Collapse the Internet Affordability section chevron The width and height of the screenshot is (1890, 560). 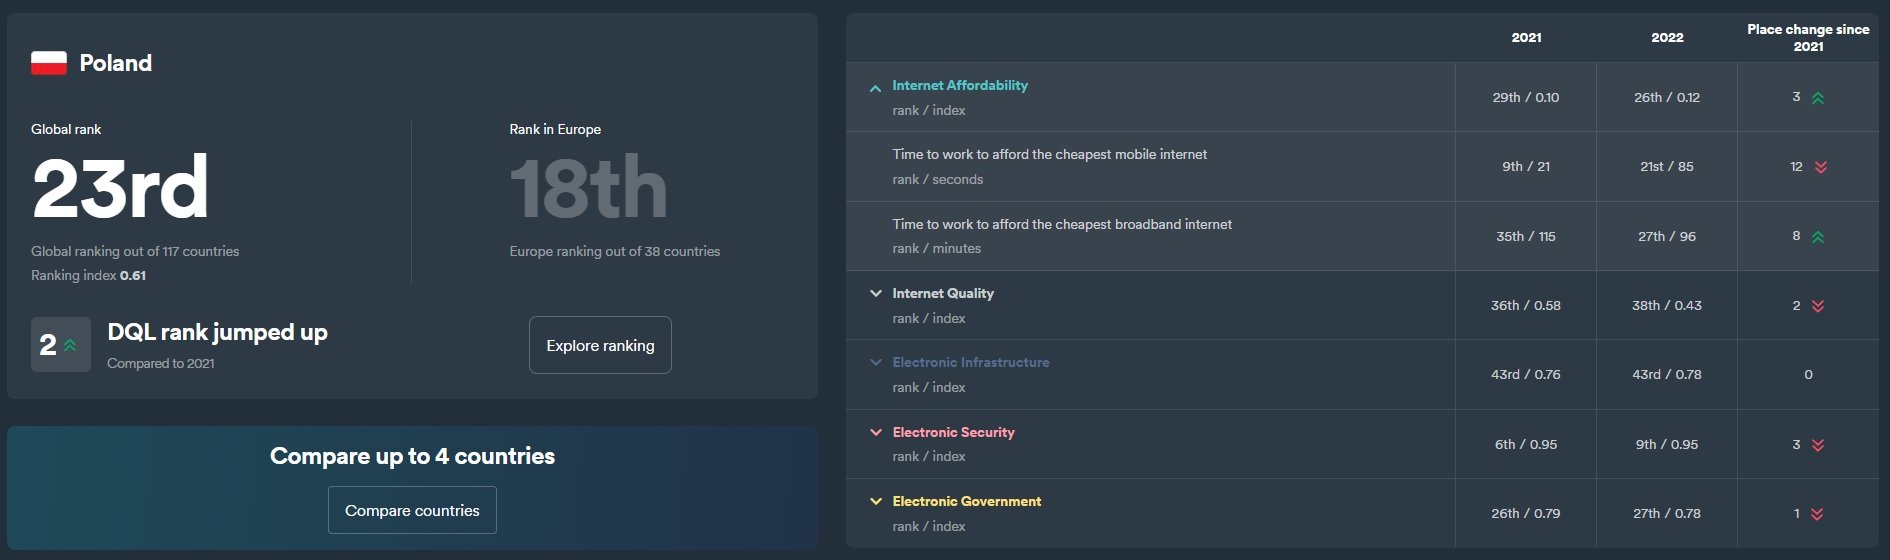[x=875, y=88]
